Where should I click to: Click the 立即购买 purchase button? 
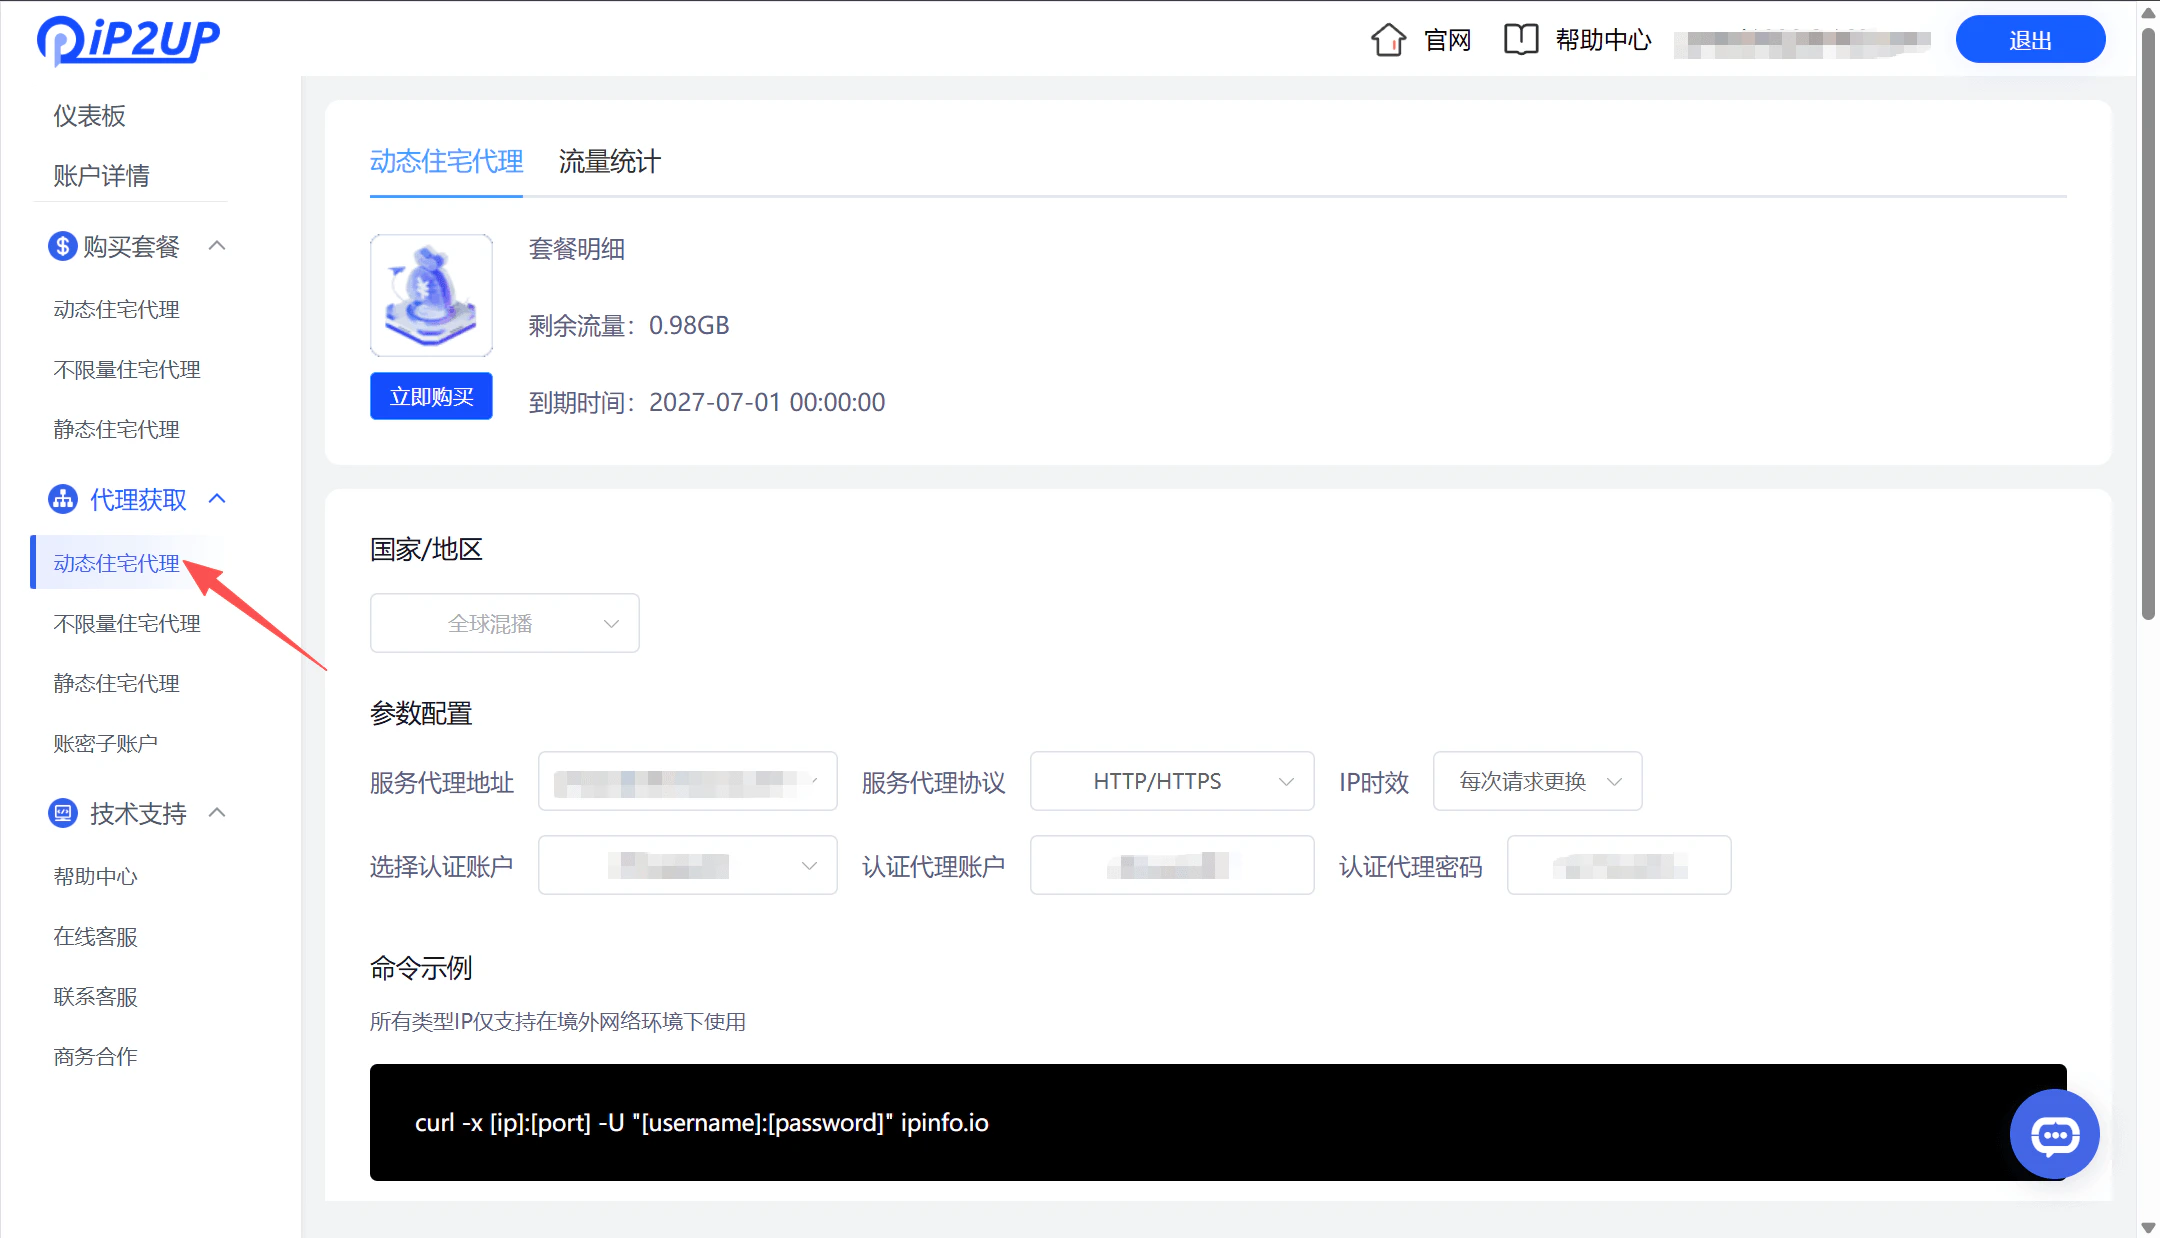(430, 396)
